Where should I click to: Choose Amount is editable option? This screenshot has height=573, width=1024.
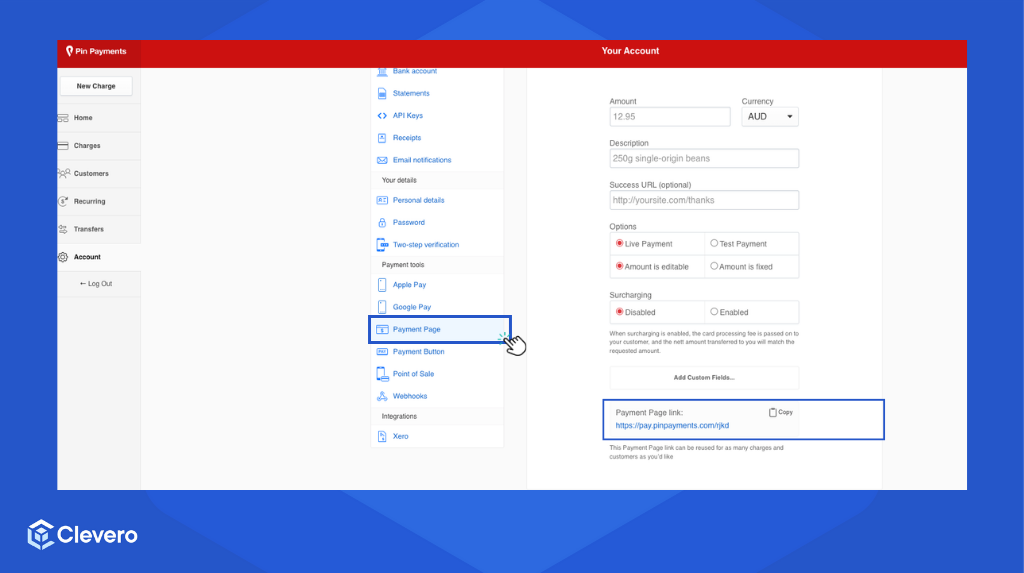pyautogui.click(x=619, y=266)
